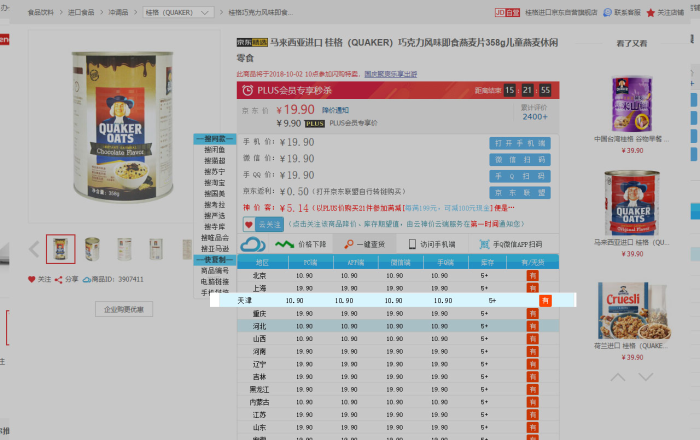Click the 京东联盟 button
The height and width of the screenshot is (440, 700).
tap(520, 193)
